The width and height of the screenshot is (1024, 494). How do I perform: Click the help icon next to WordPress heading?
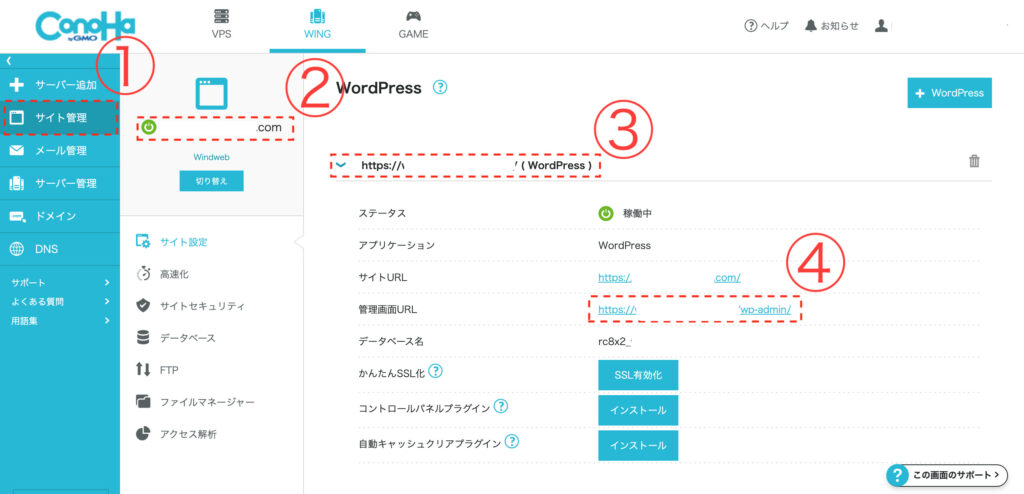[440, 88]
